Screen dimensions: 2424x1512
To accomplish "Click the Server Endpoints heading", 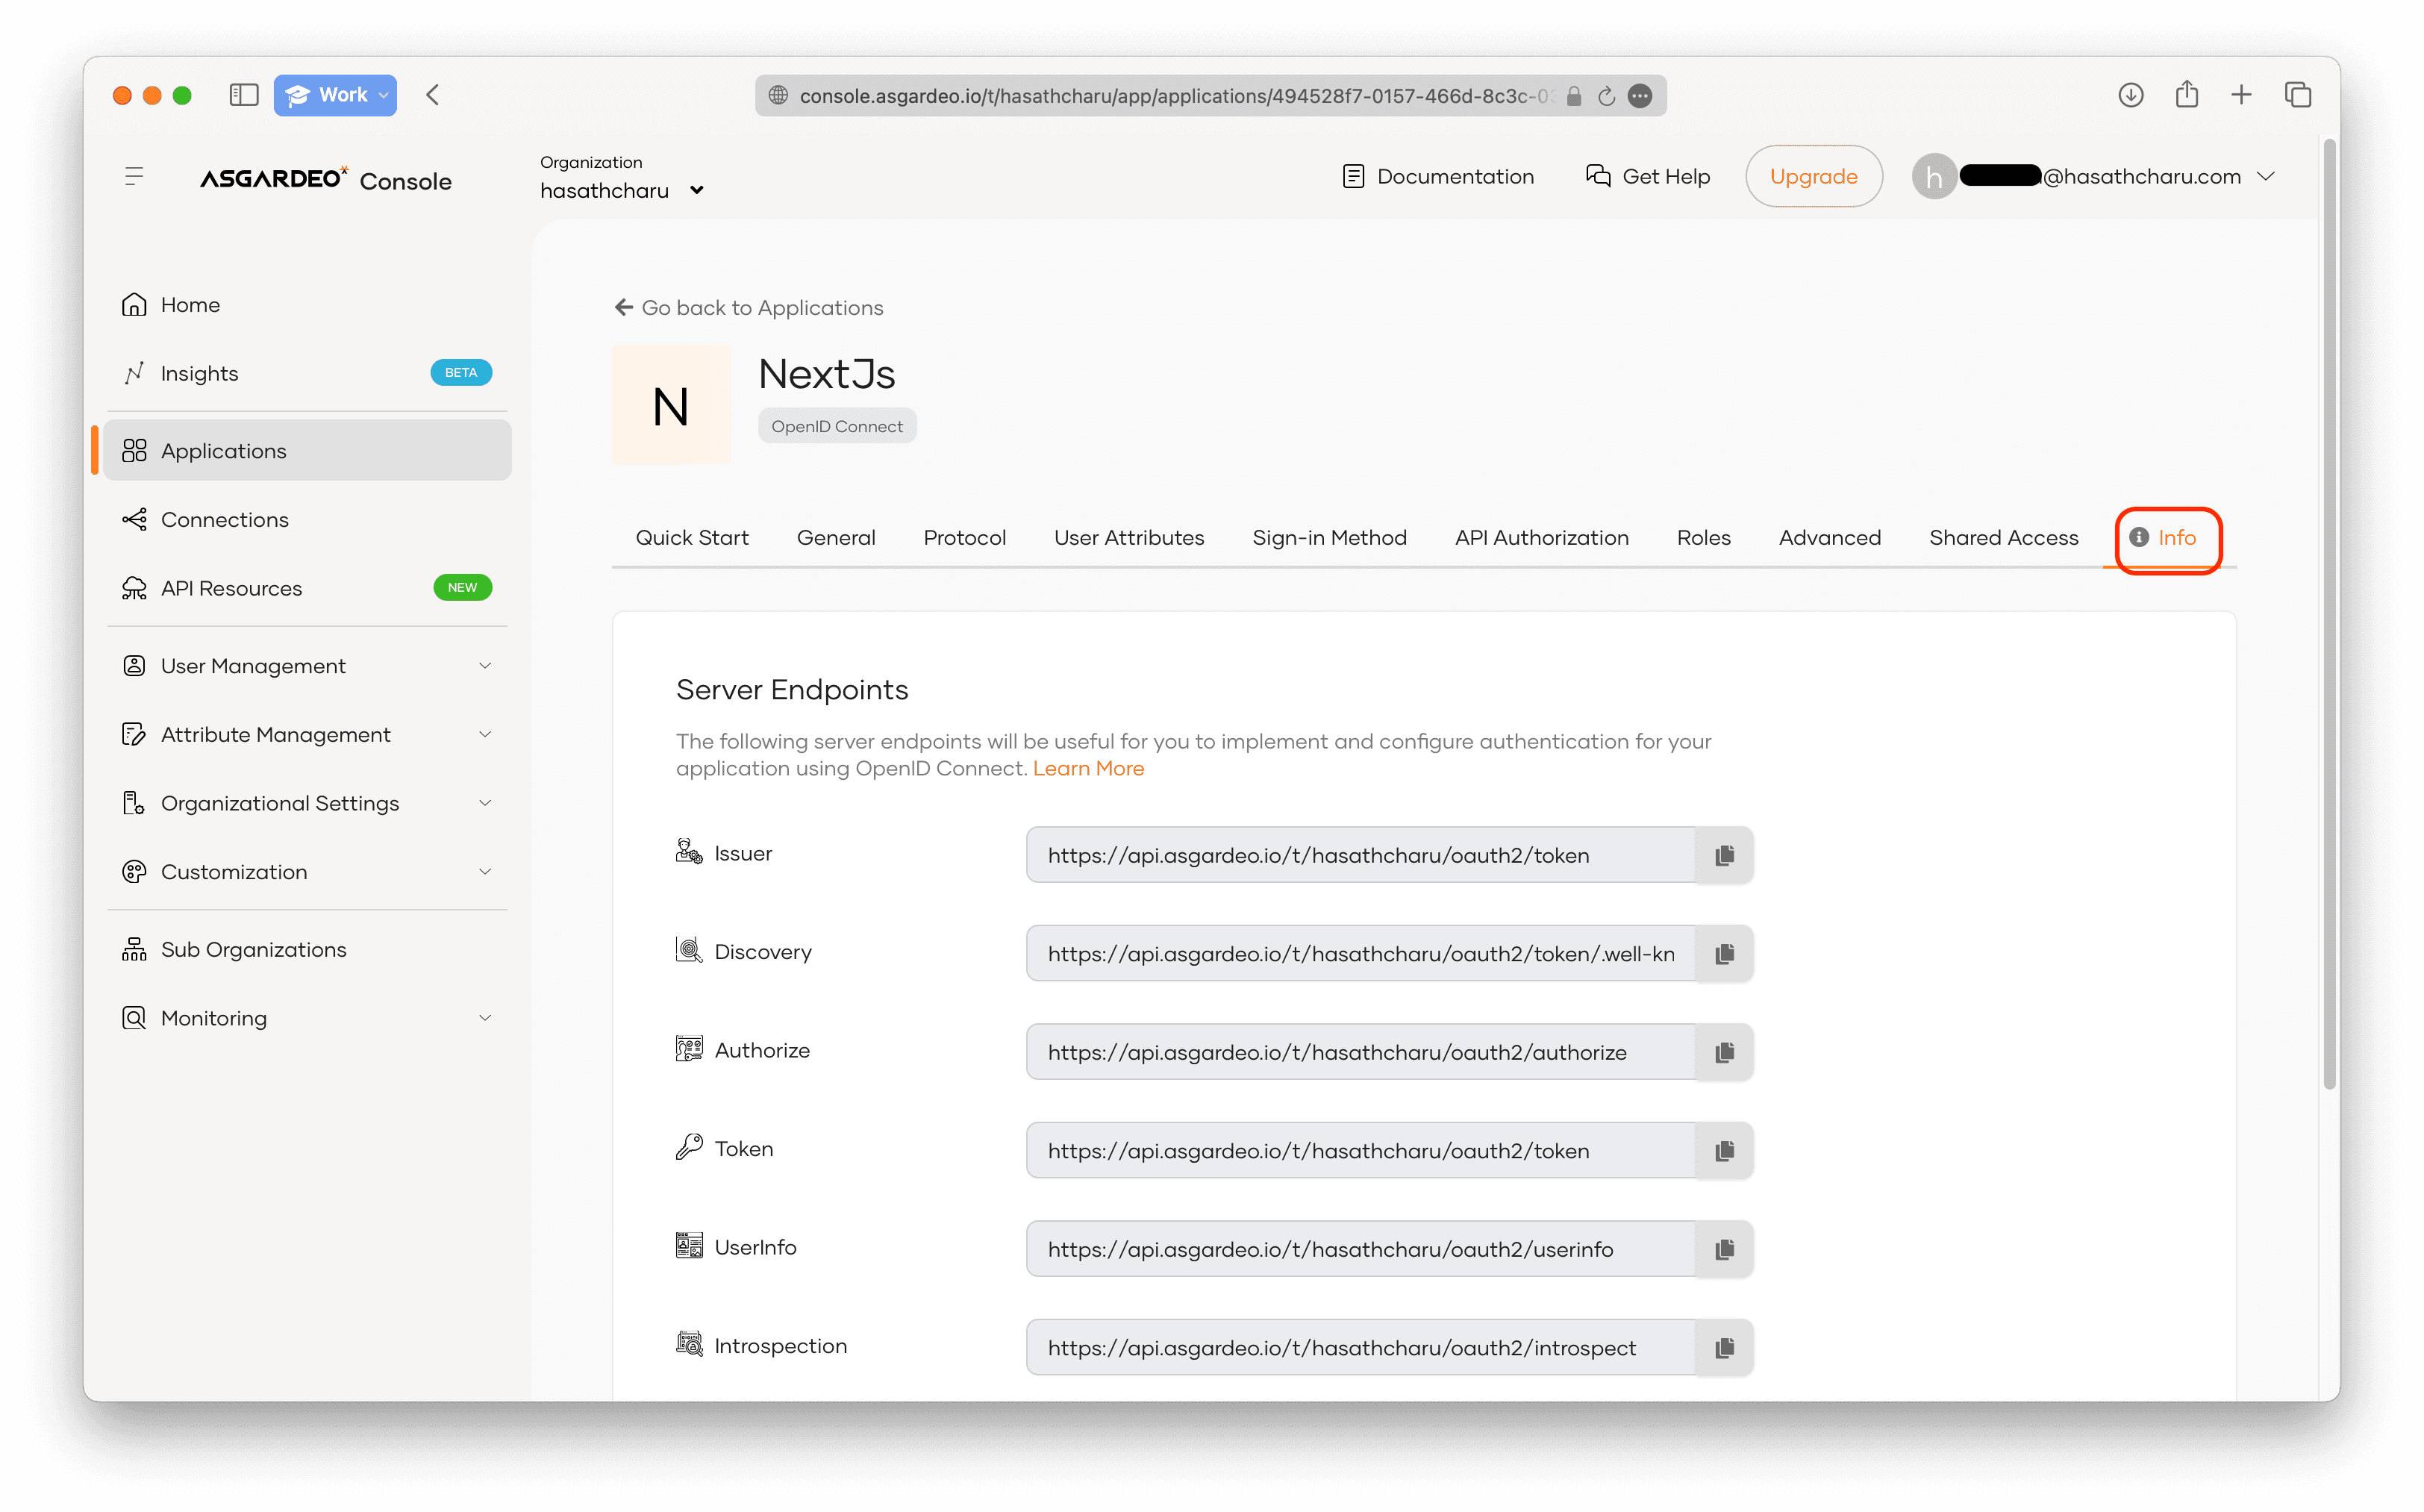I will (792, 690).
